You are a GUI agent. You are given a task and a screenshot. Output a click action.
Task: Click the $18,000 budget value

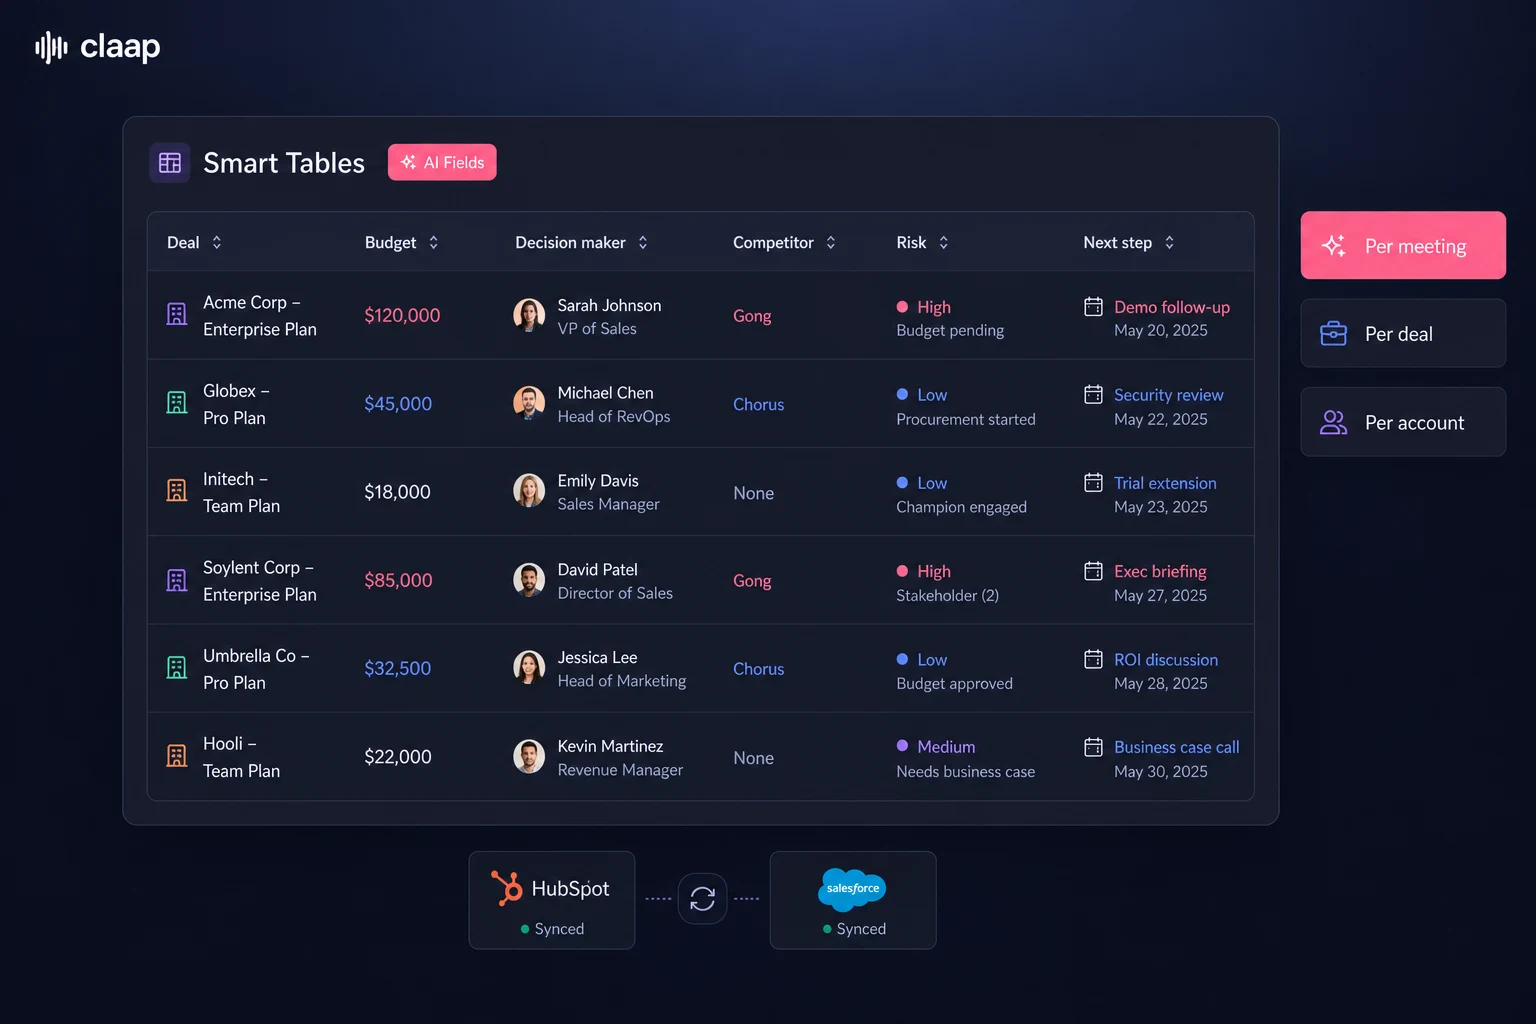(397, 492)
